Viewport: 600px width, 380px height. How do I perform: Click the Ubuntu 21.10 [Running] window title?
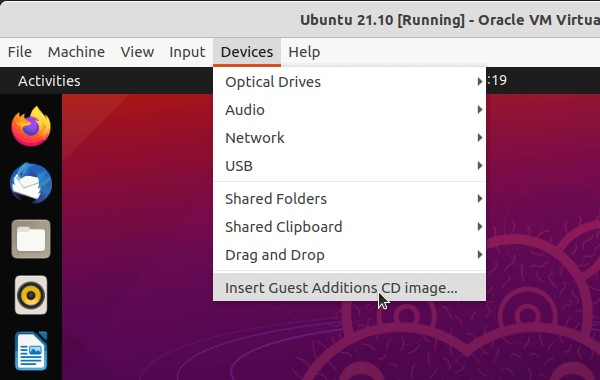point(450,20)
